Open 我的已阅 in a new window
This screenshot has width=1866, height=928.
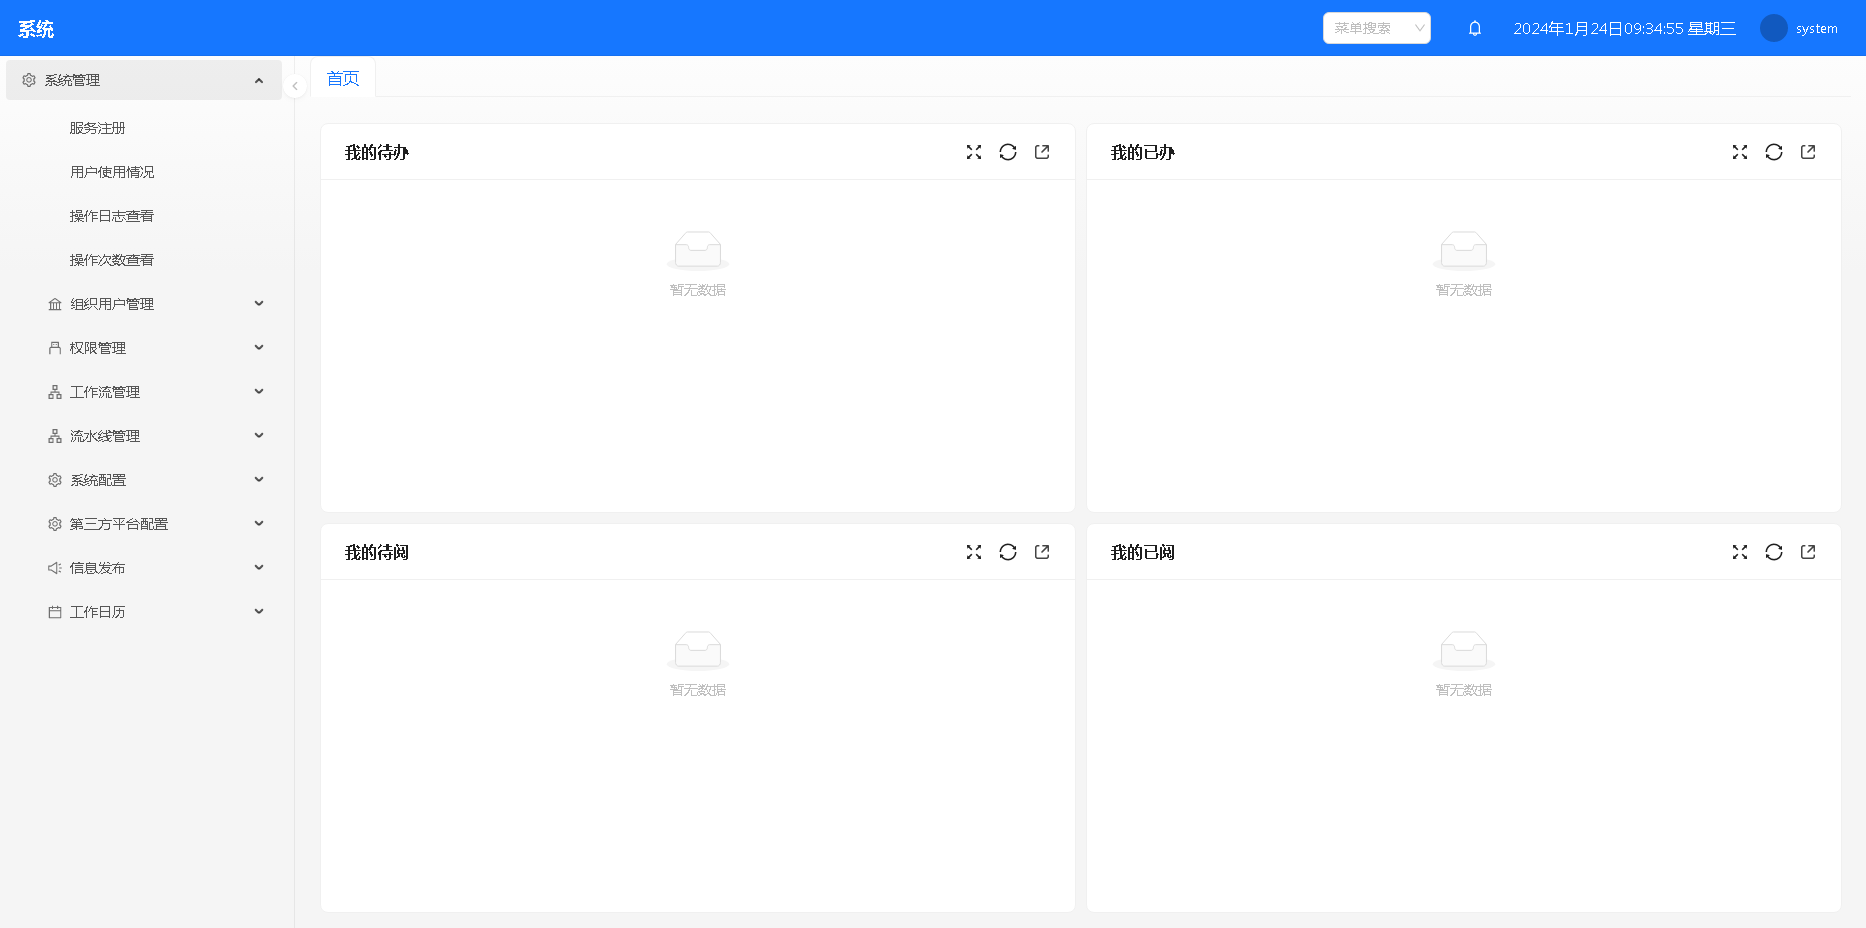[1808, 552]
